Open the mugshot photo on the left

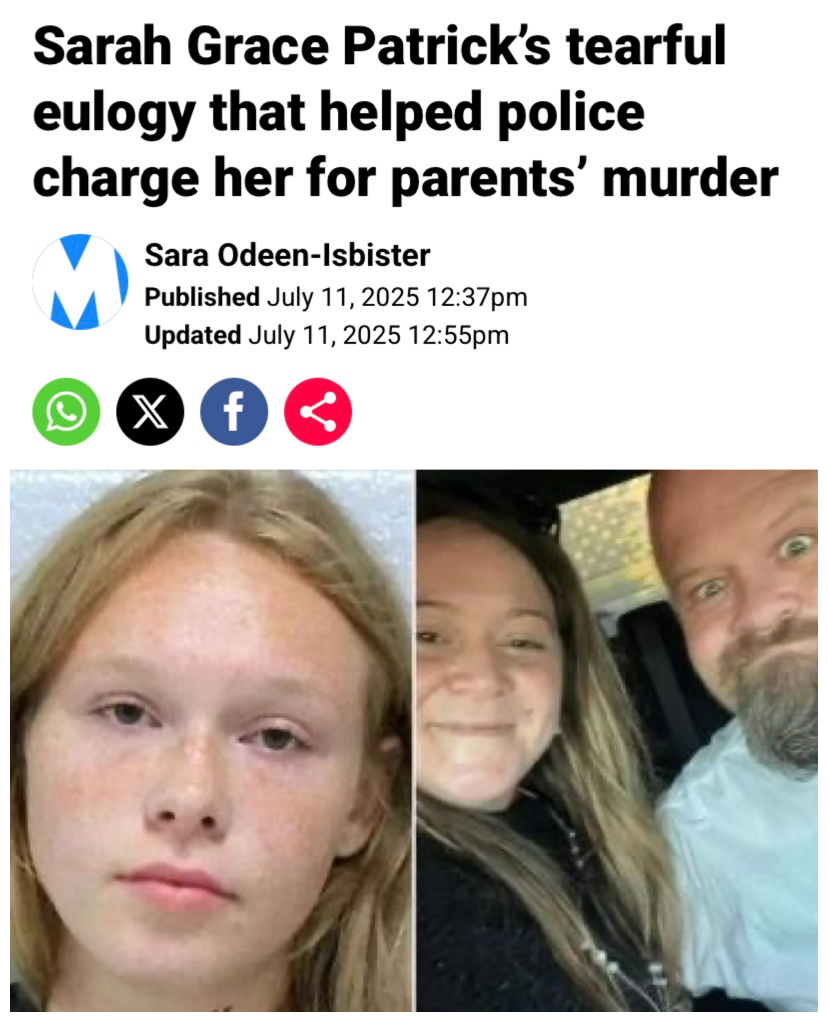211,740
